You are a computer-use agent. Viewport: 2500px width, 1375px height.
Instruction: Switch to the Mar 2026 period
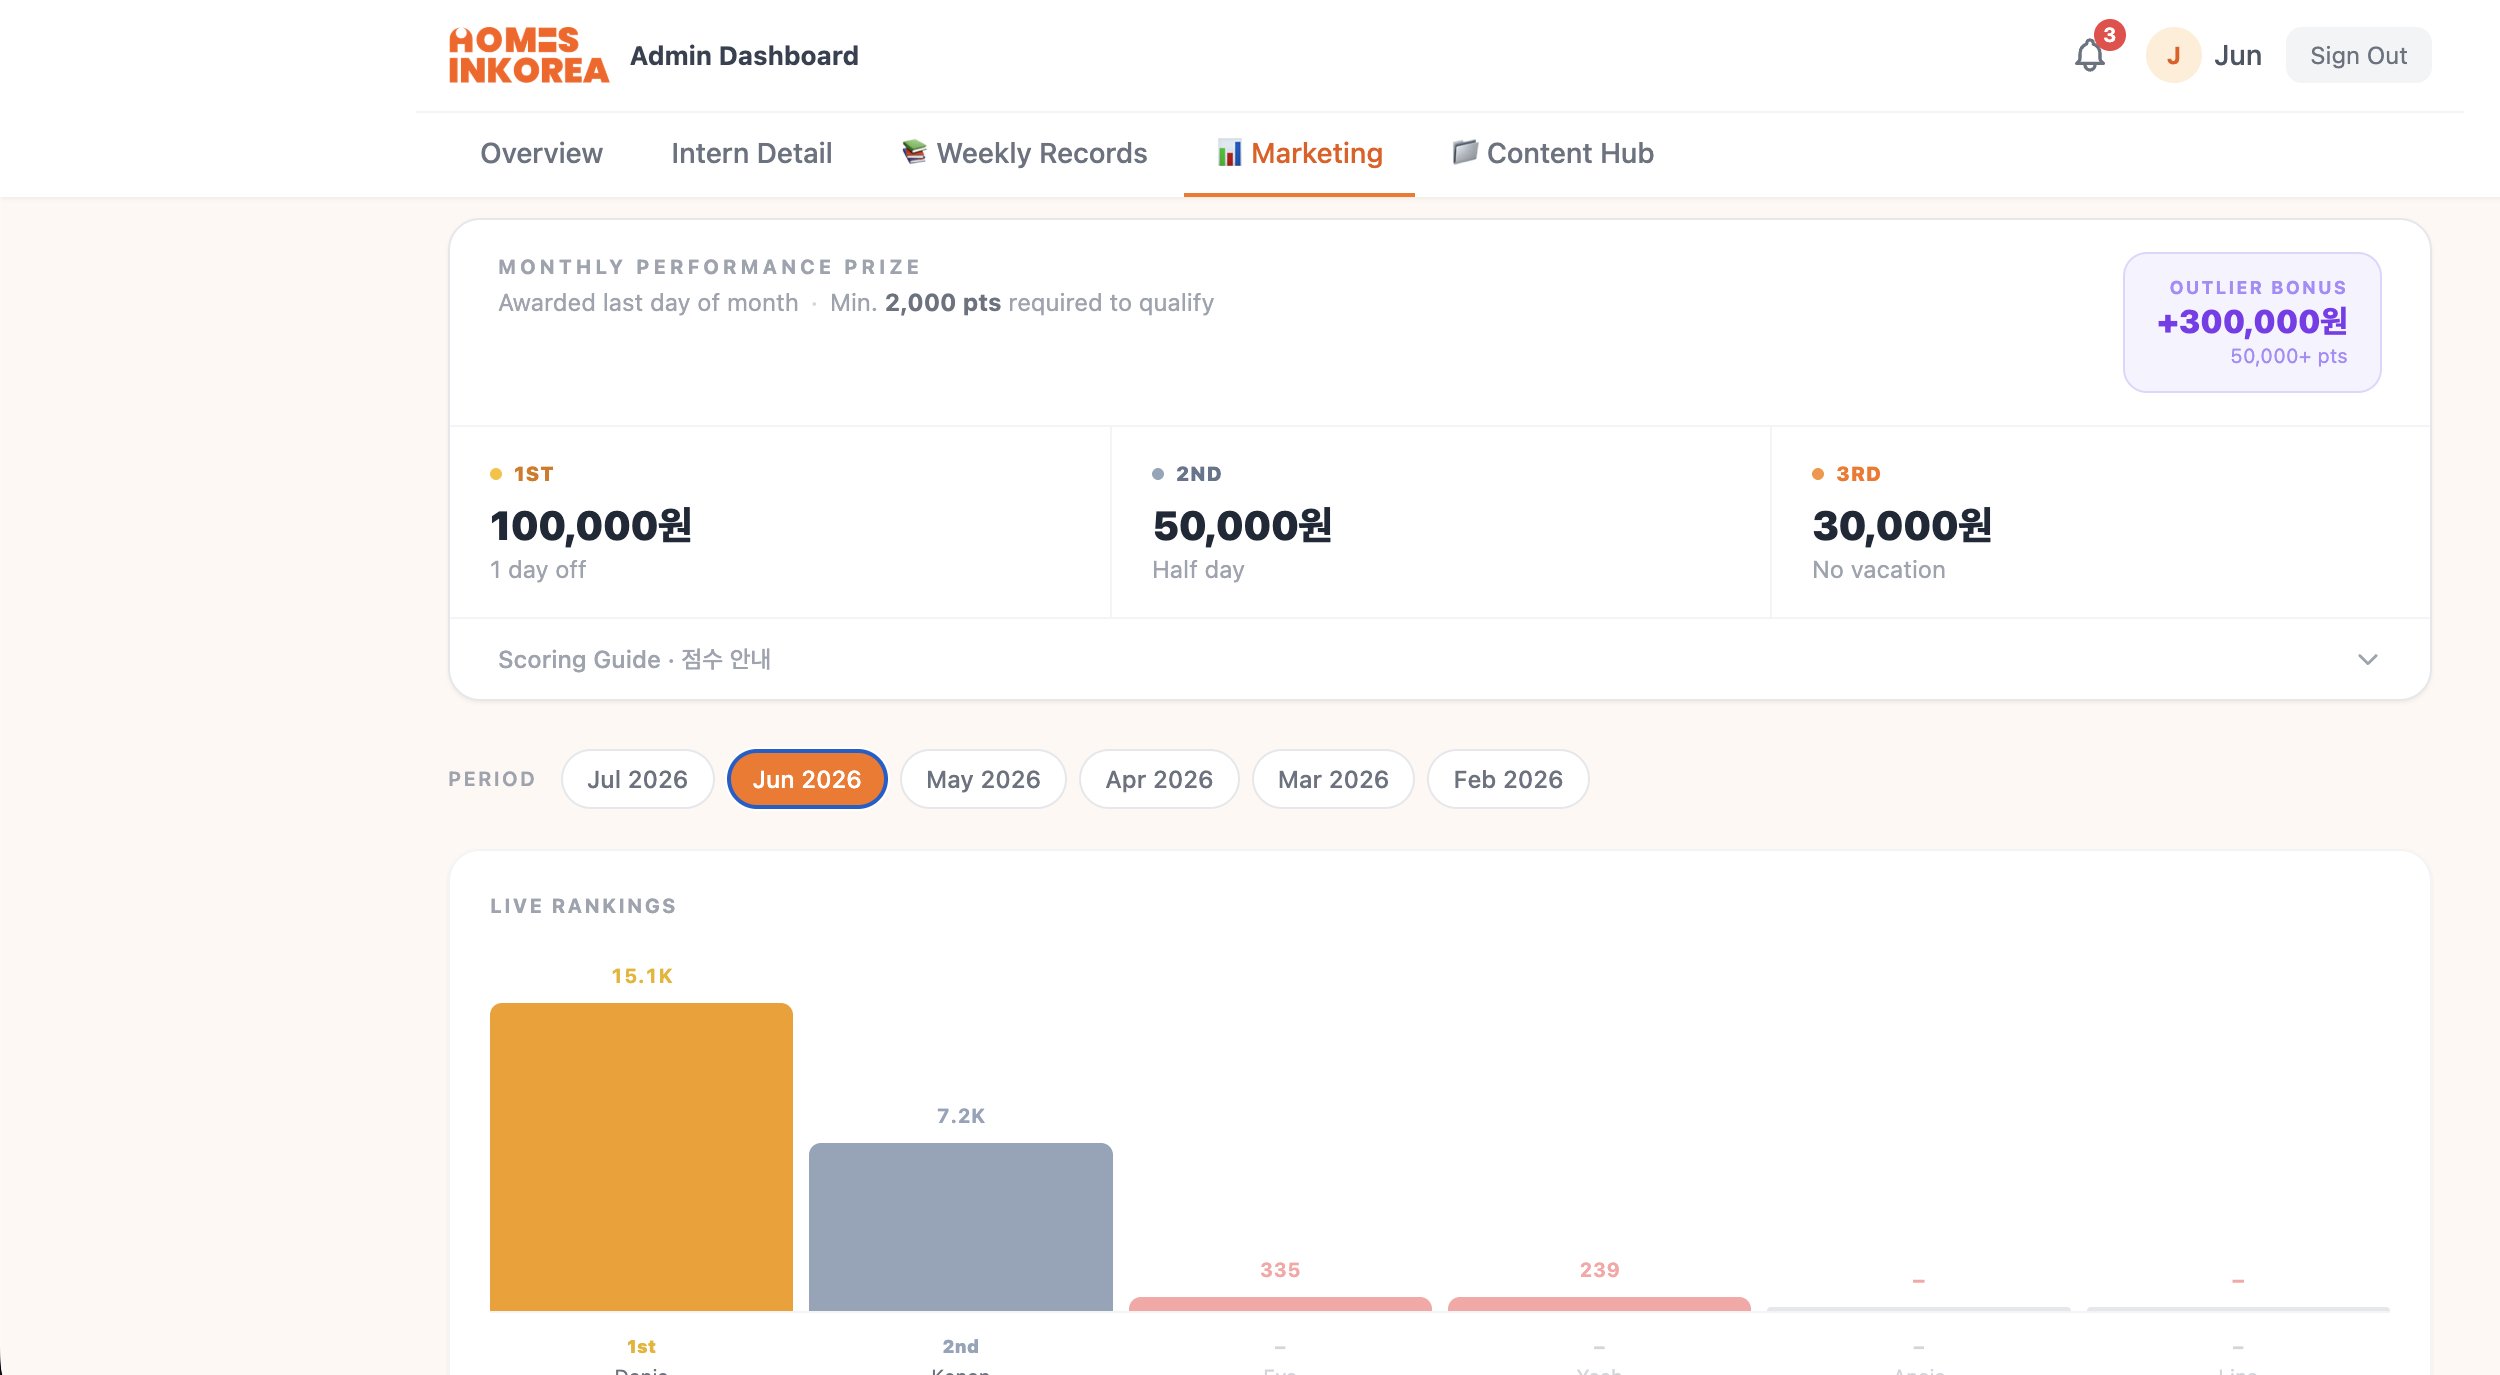(1333, 779)
